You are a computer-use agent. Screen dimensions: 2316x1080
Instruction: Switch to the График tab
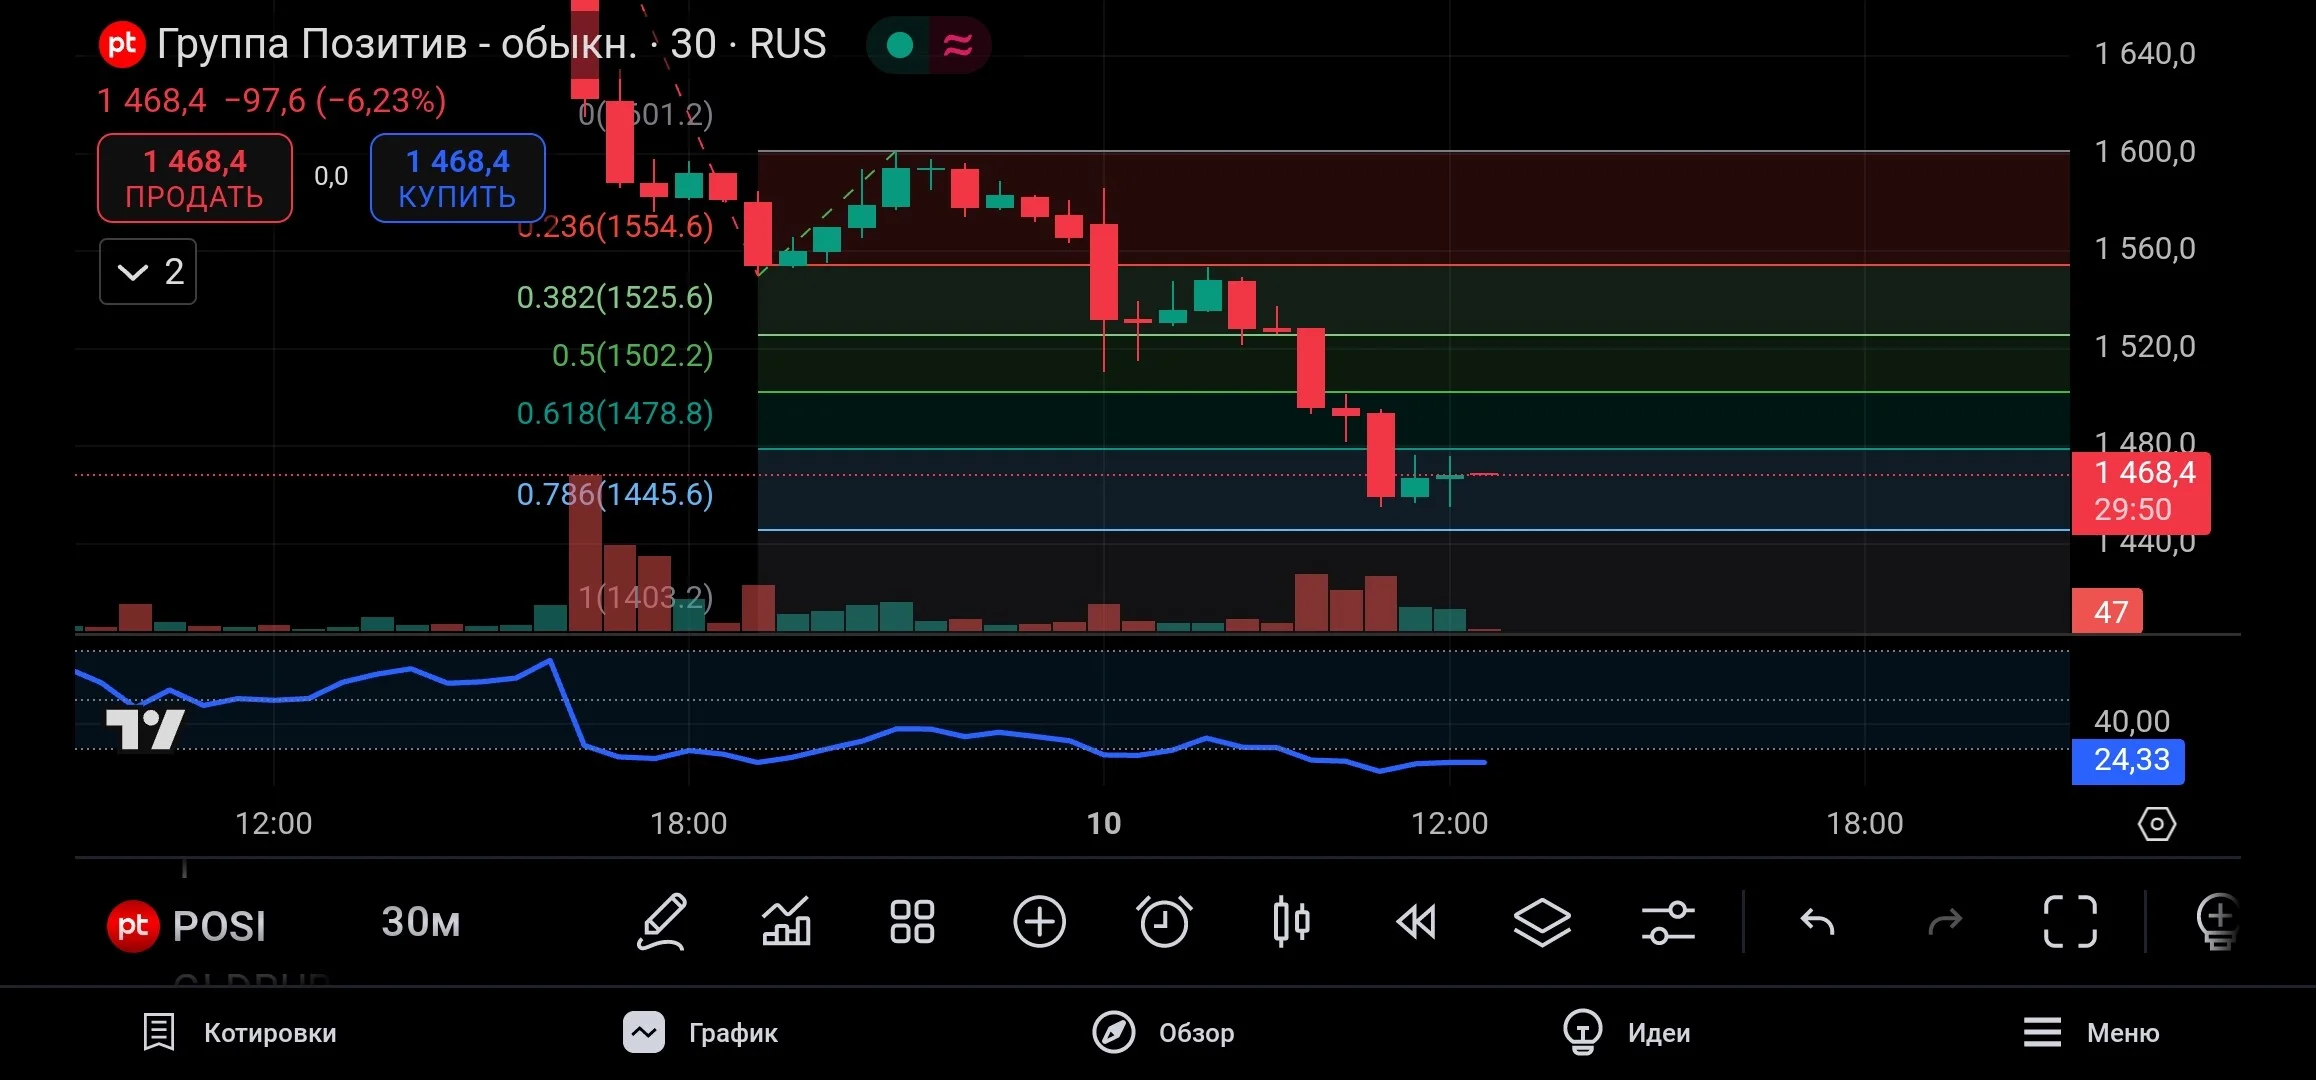coord(700,1033)
